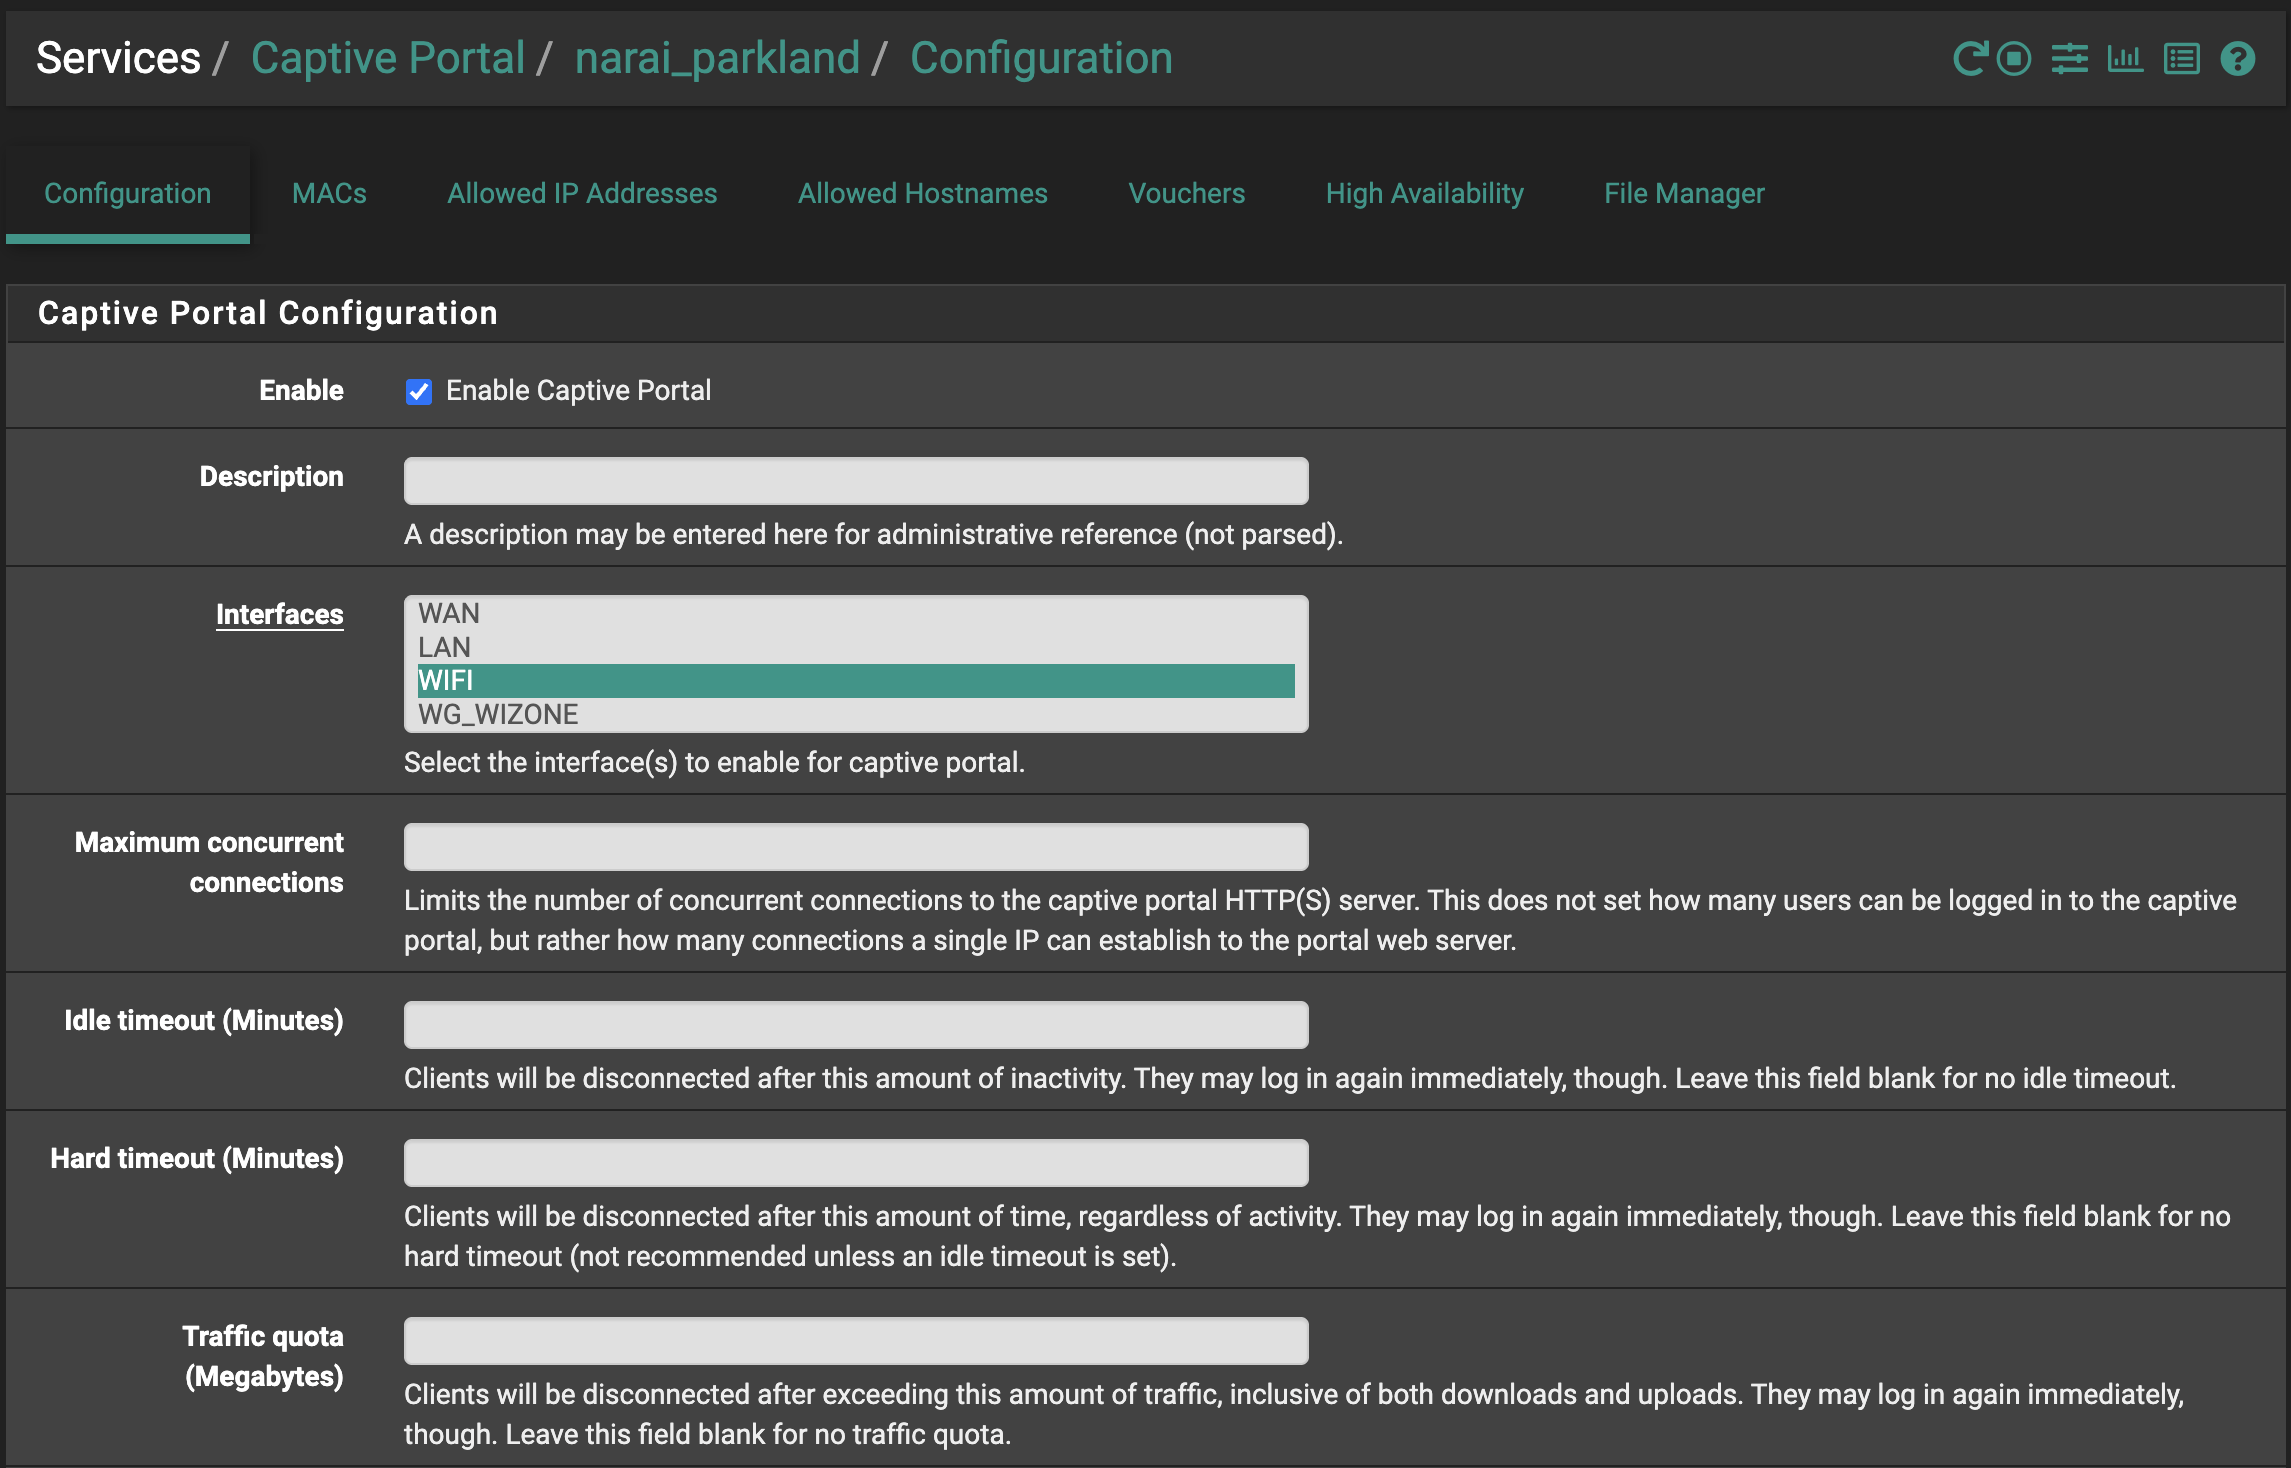Screen dimensions: 2291x1468
Task: Click inside the Description field
Action: pos(855,480)
